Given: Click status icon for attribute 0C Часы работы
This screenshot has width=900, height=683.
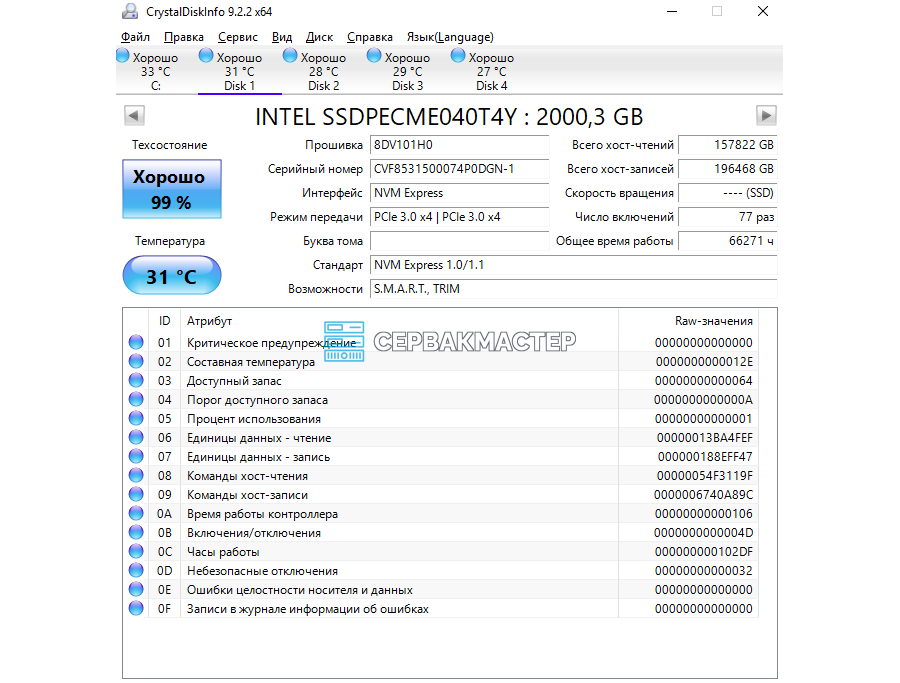Looking at the screenshot, I should [x=136, y=552].
